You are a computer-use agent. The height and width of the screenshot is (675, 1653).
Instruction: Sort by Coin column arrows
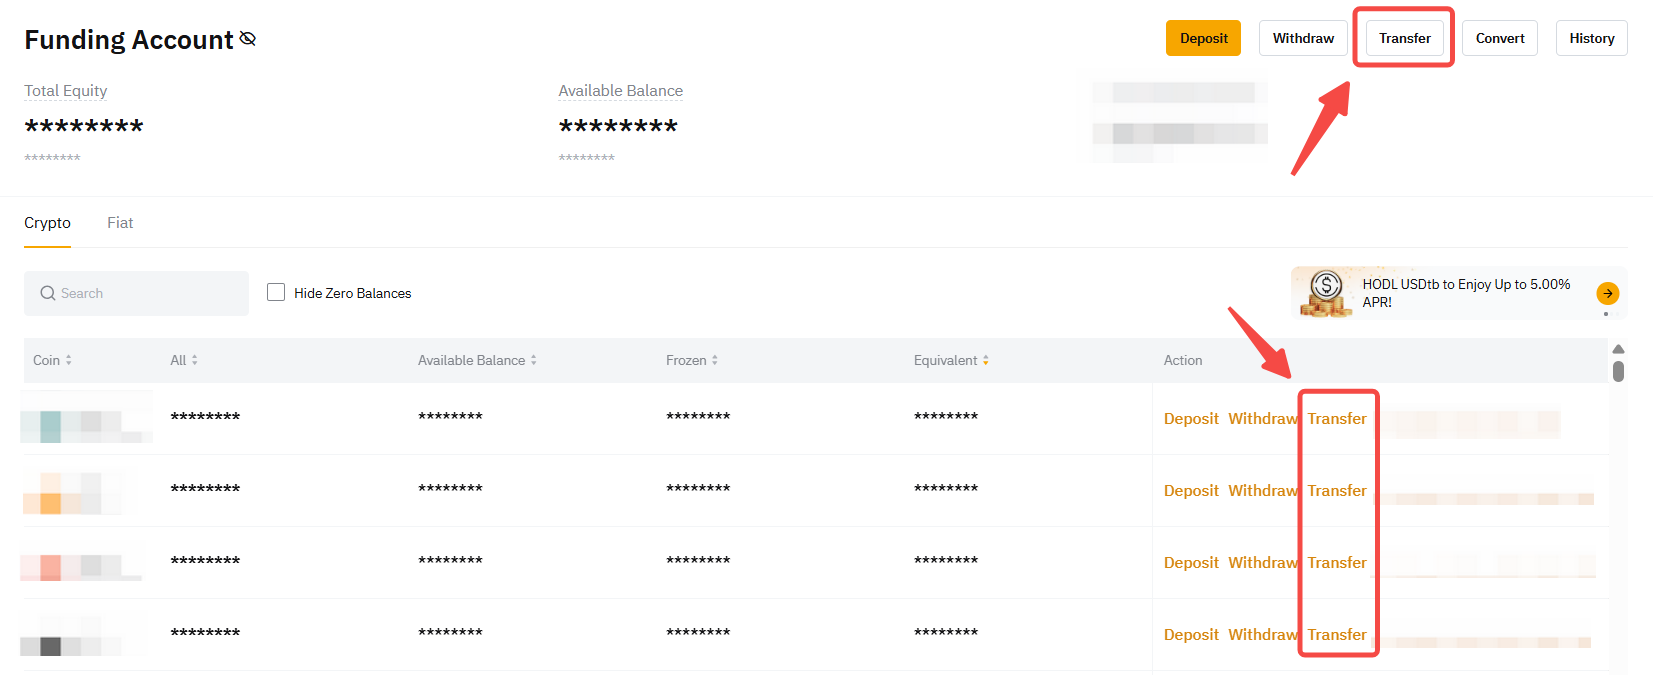(68, 360)
